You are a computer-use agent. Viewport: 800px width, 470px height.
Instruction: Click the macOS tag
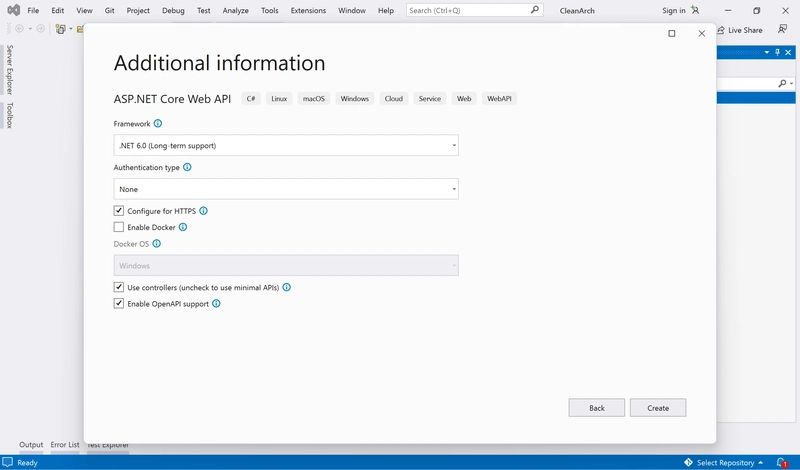(314, 98)
